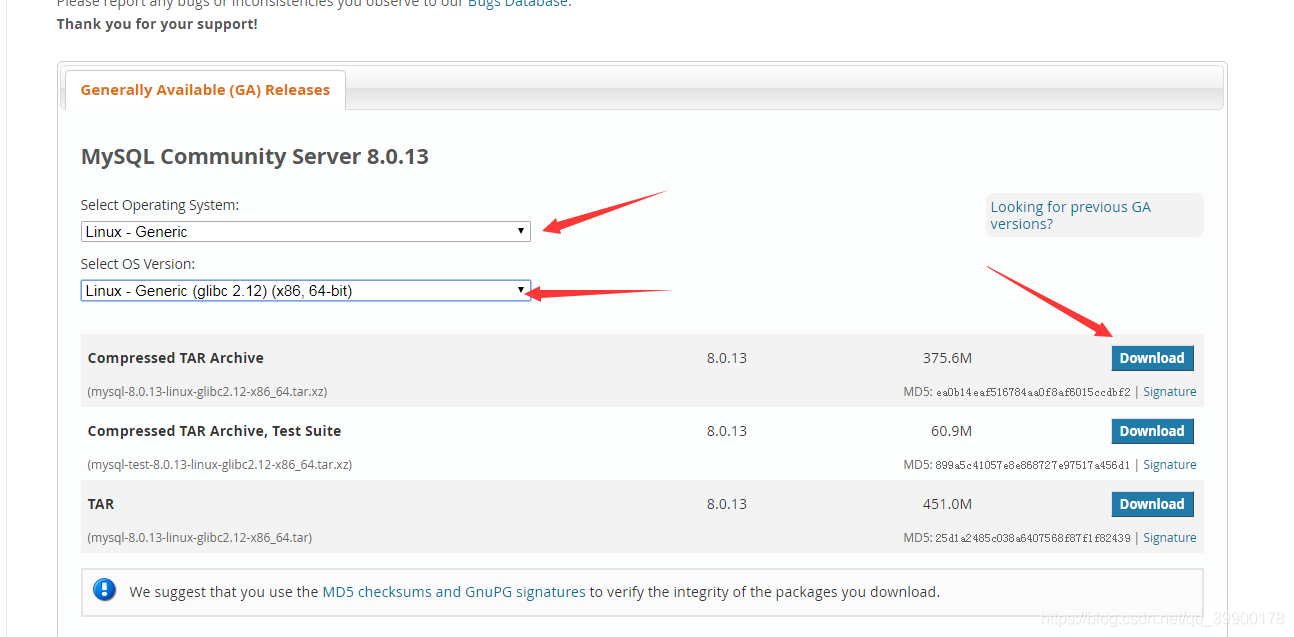Expand the Select Operating System dropdown
Screen dimensions: 1294x637
[x=306, y=231]
